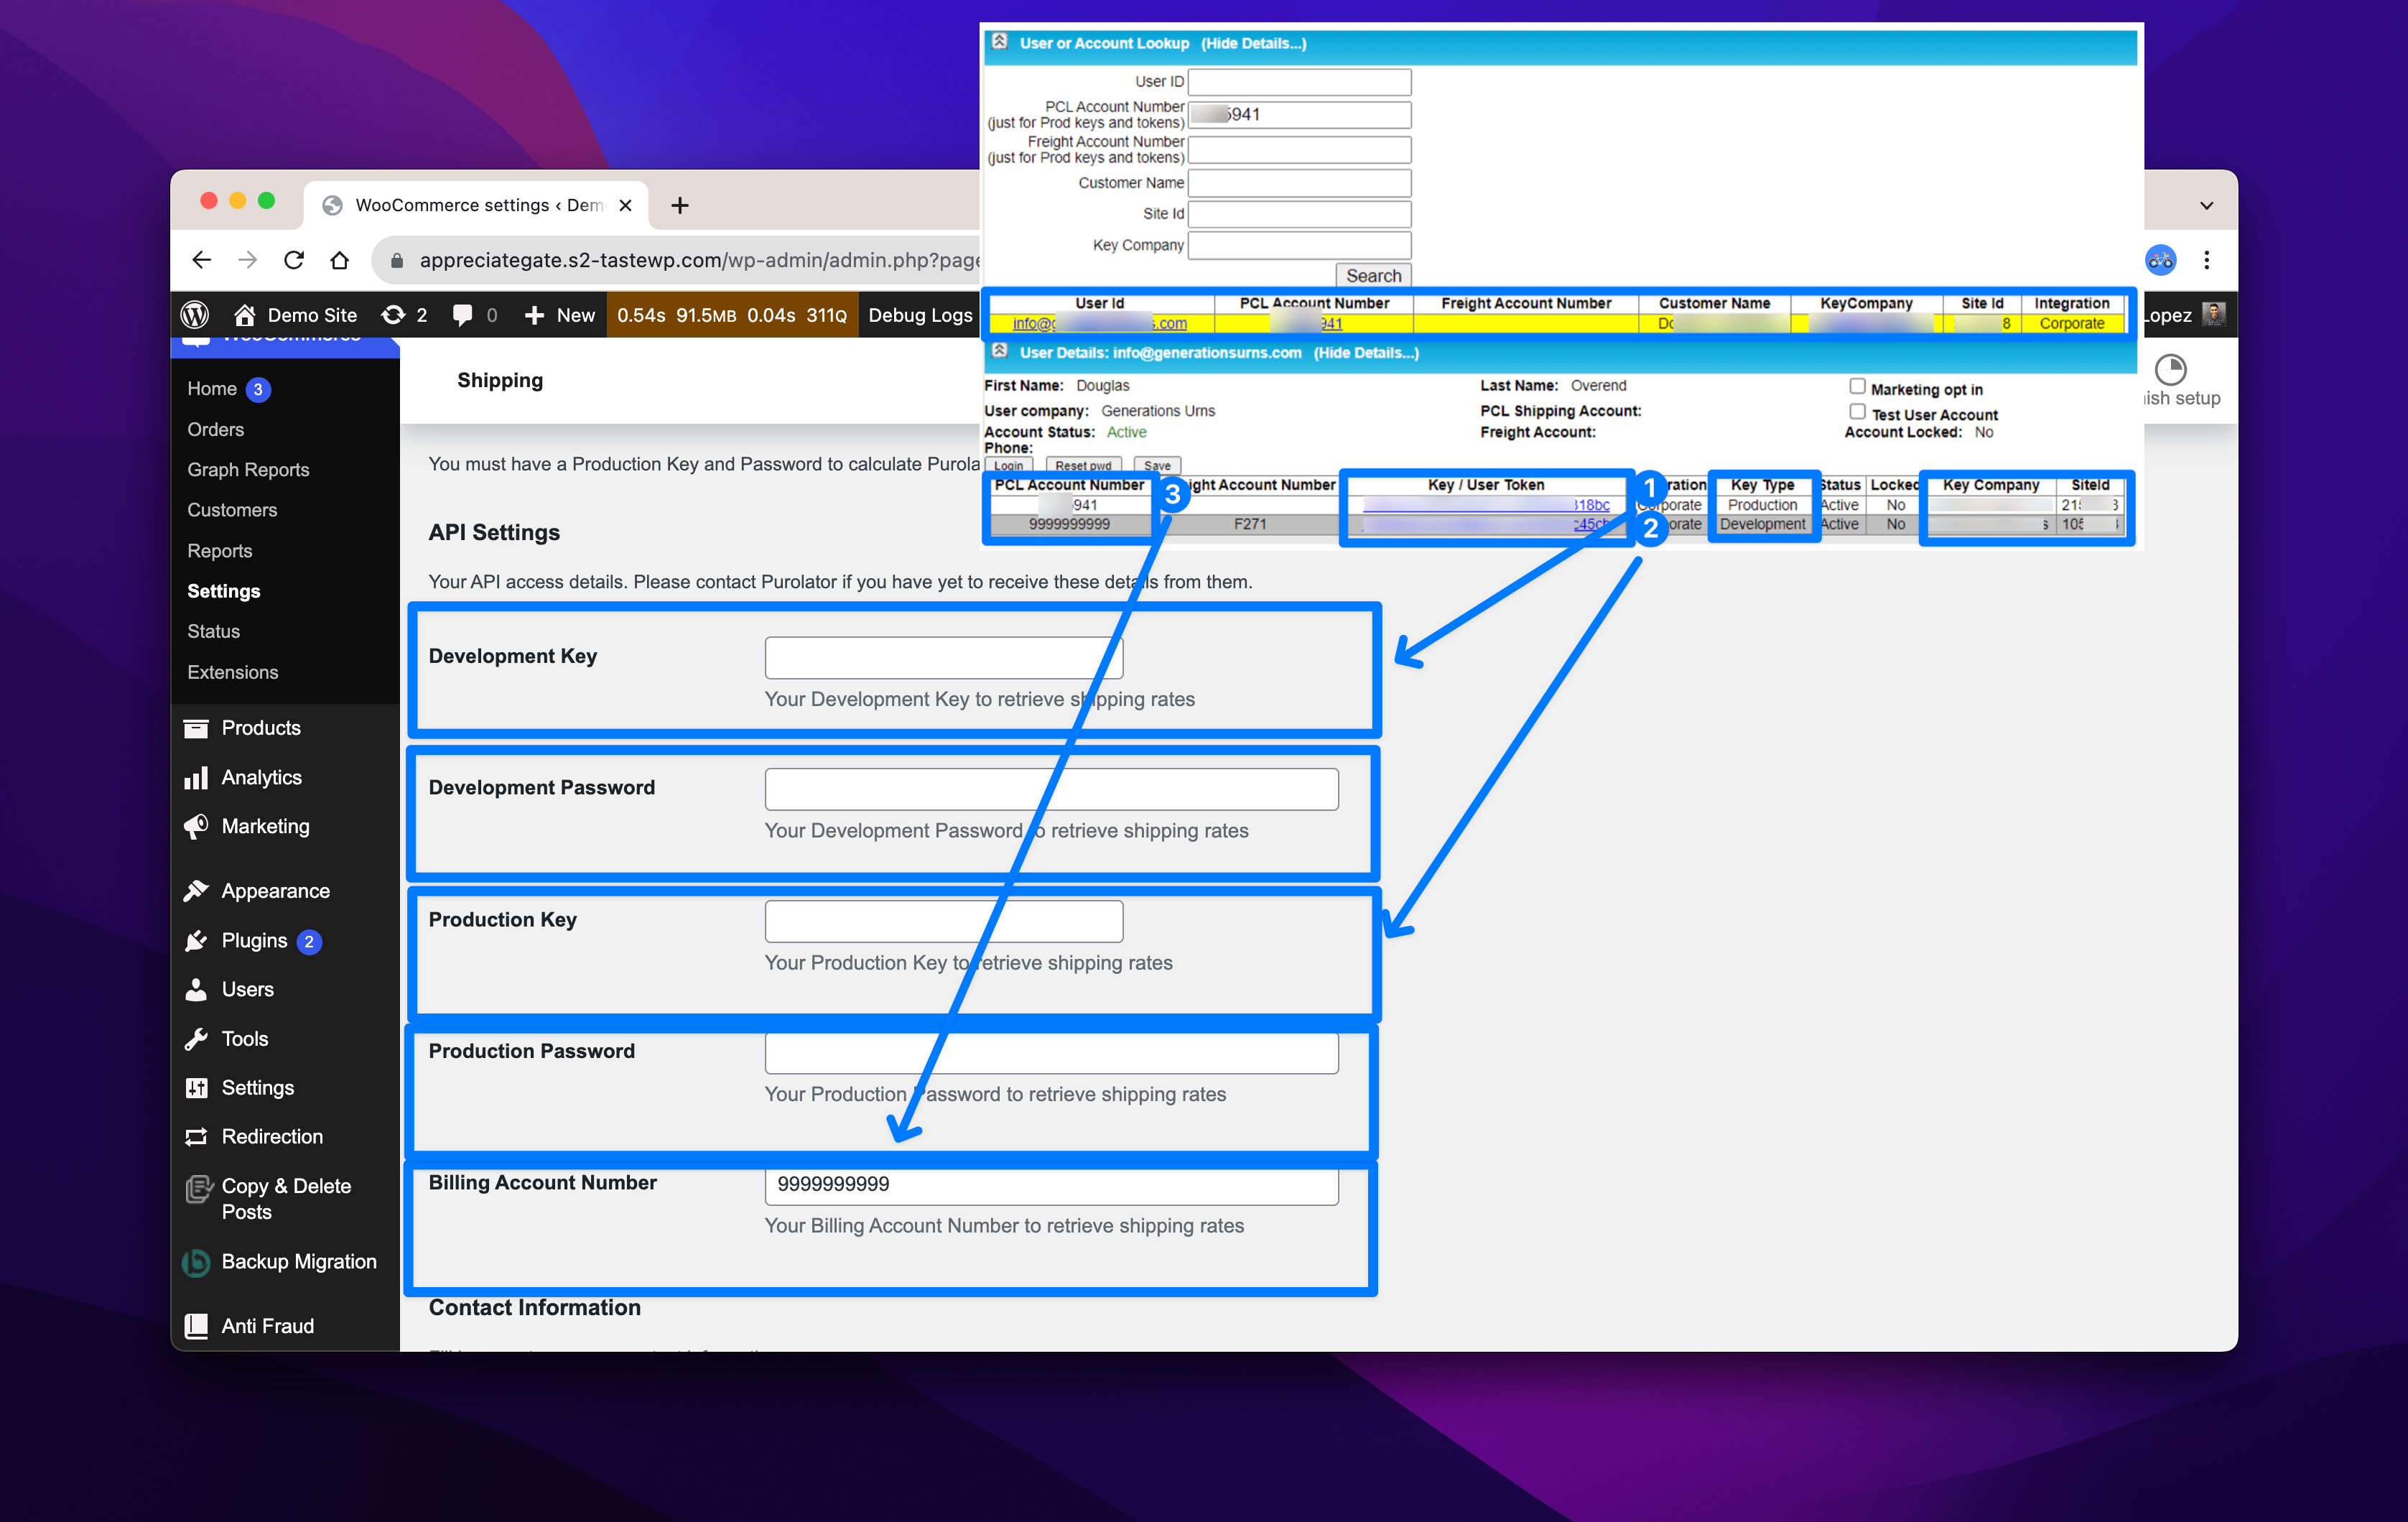Image resolution: width=2408 pixels, height=1522 pixels.
Task: Click the WordPress logo icon
Action: (x=195, y=315)
